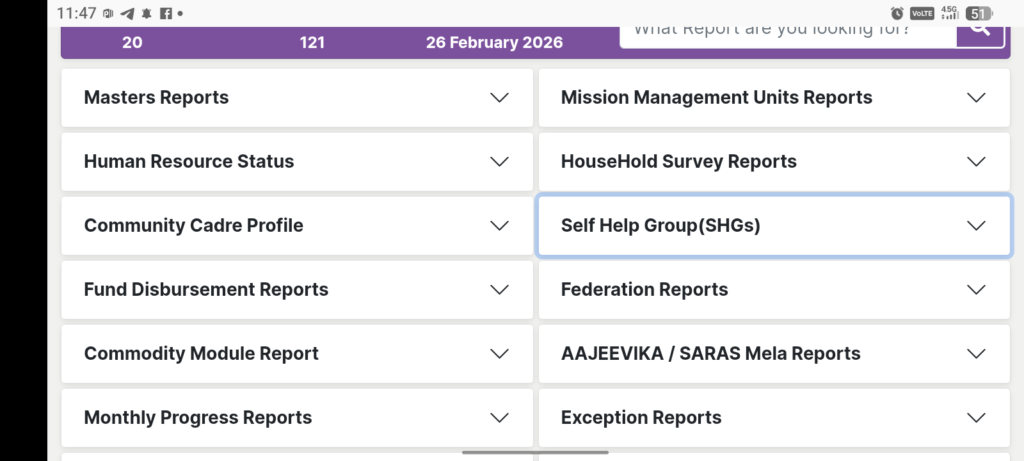Tap the alarm clock status icon
Image resolution: width=1024 pixels, height=461 pixels.
[x=897, y=14]
